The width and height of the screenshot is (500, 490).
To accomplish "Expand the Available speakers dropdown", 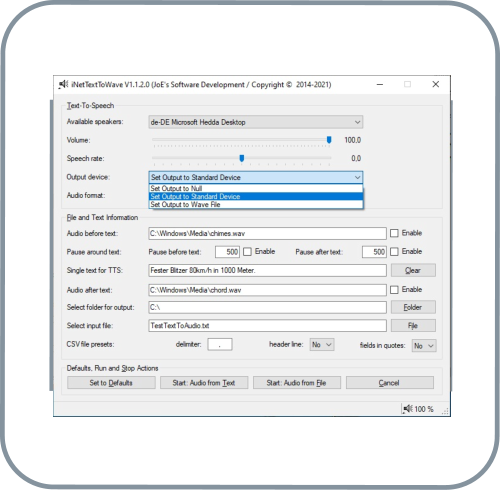I will pos(256,122).
